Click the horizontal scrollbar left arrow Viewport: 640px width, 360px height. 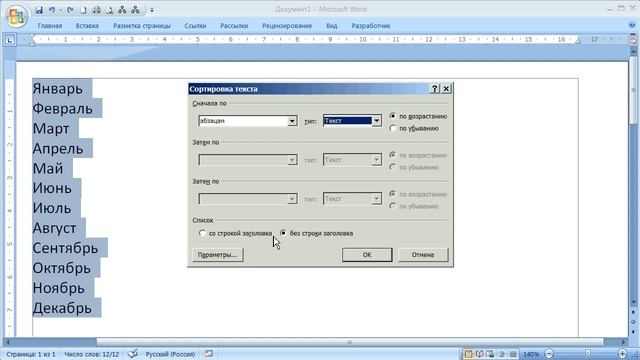(x=7, y=342)
